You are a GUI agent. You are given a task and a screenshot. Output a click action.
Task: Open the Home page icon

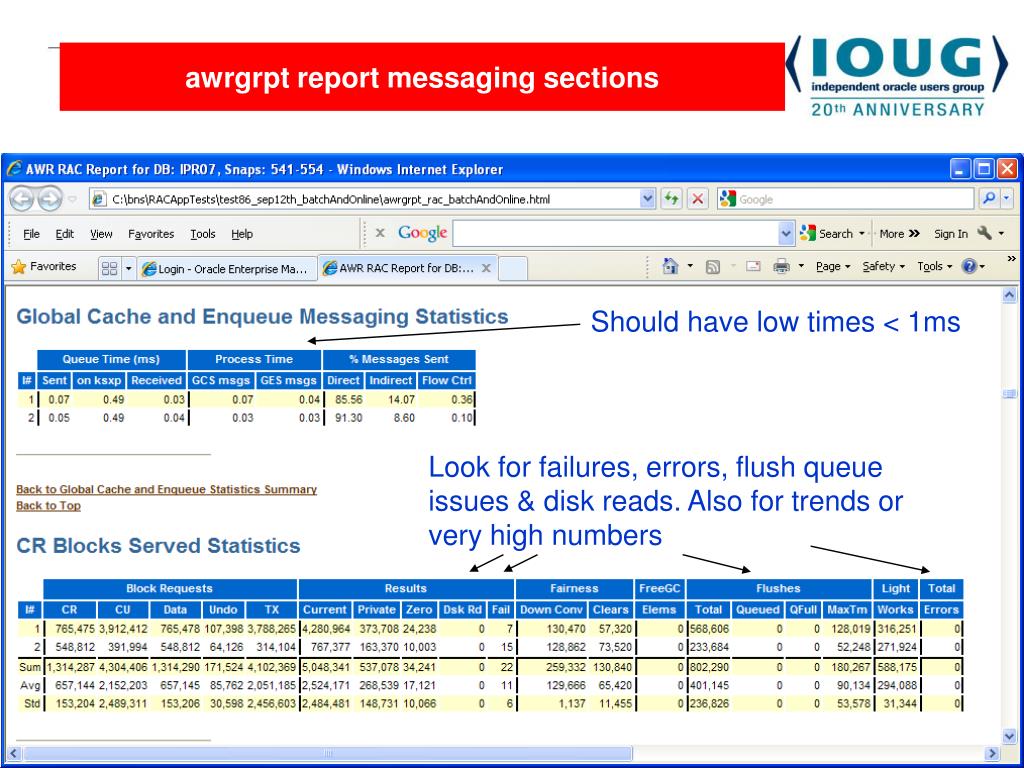[x=670, y=266]
